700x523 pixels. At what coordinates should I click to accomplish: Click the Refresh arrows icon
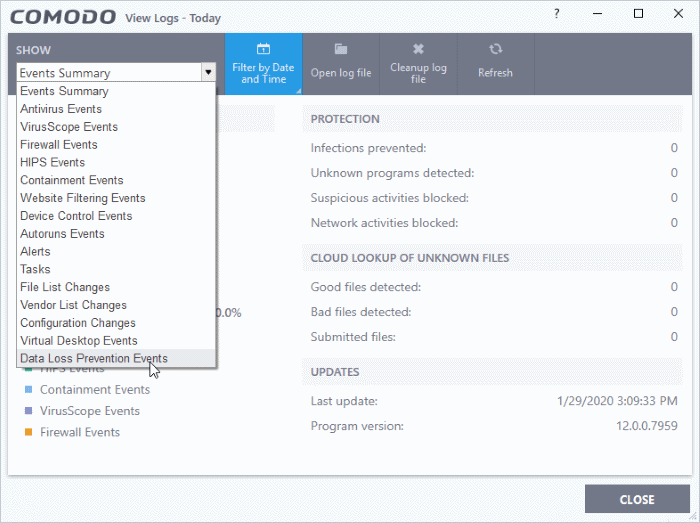[496, 49]
